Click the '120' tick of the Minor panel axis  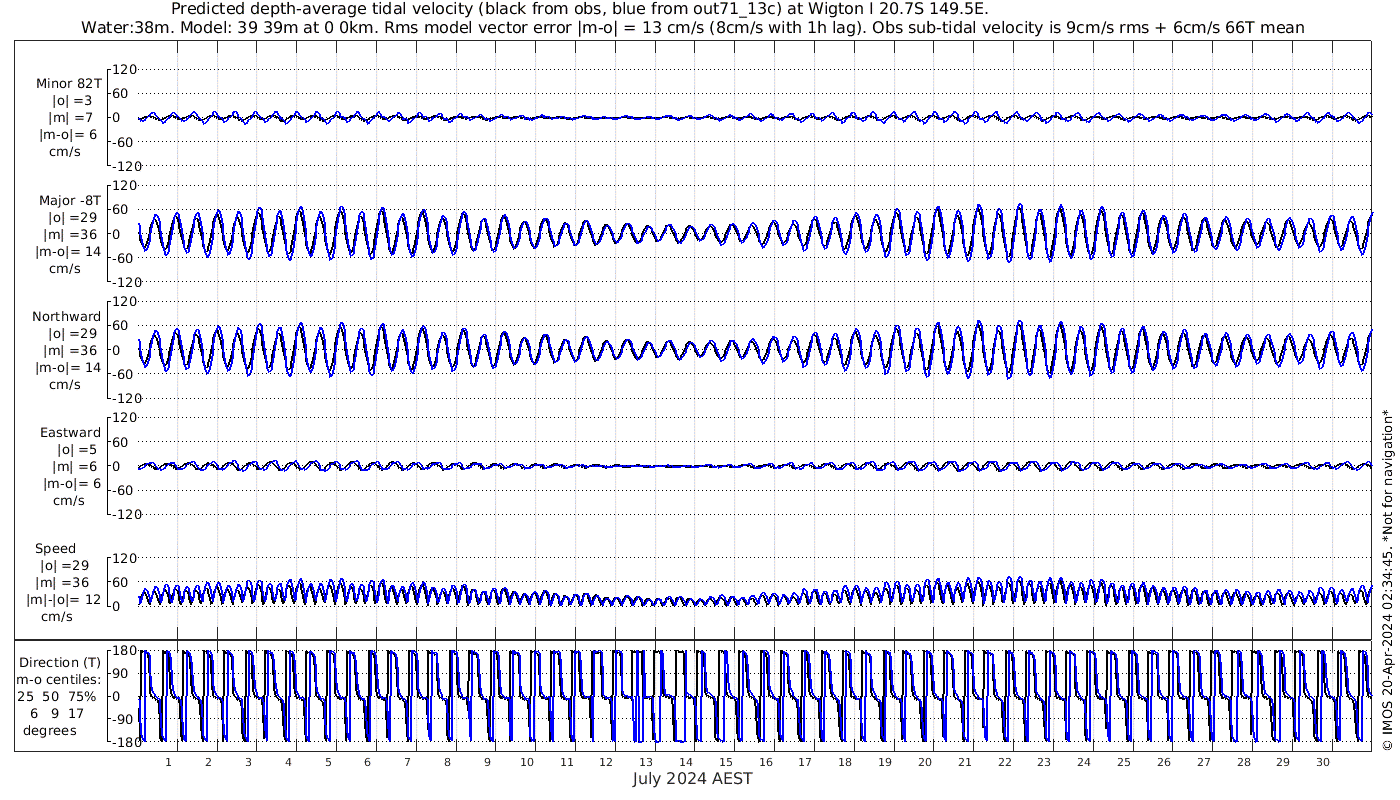point(124,69)
